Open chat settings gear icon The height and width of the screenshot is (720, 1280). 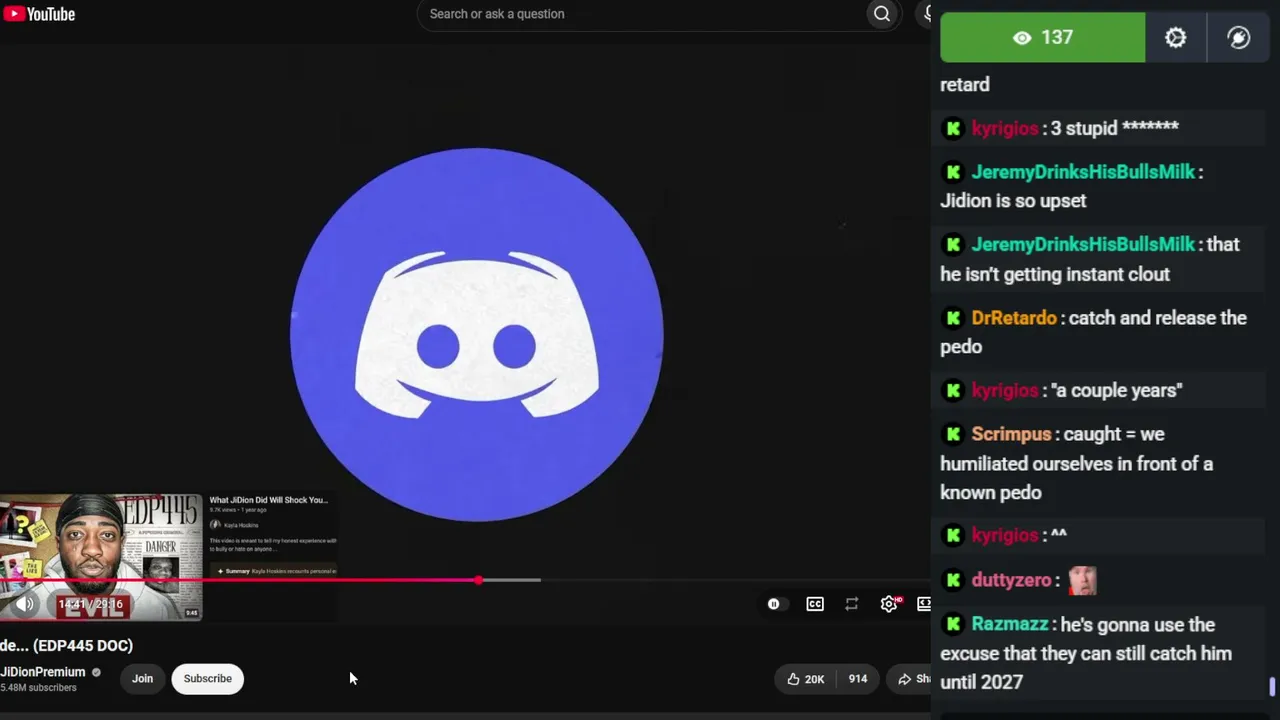pyautogui.click(x=1176, y=38)
